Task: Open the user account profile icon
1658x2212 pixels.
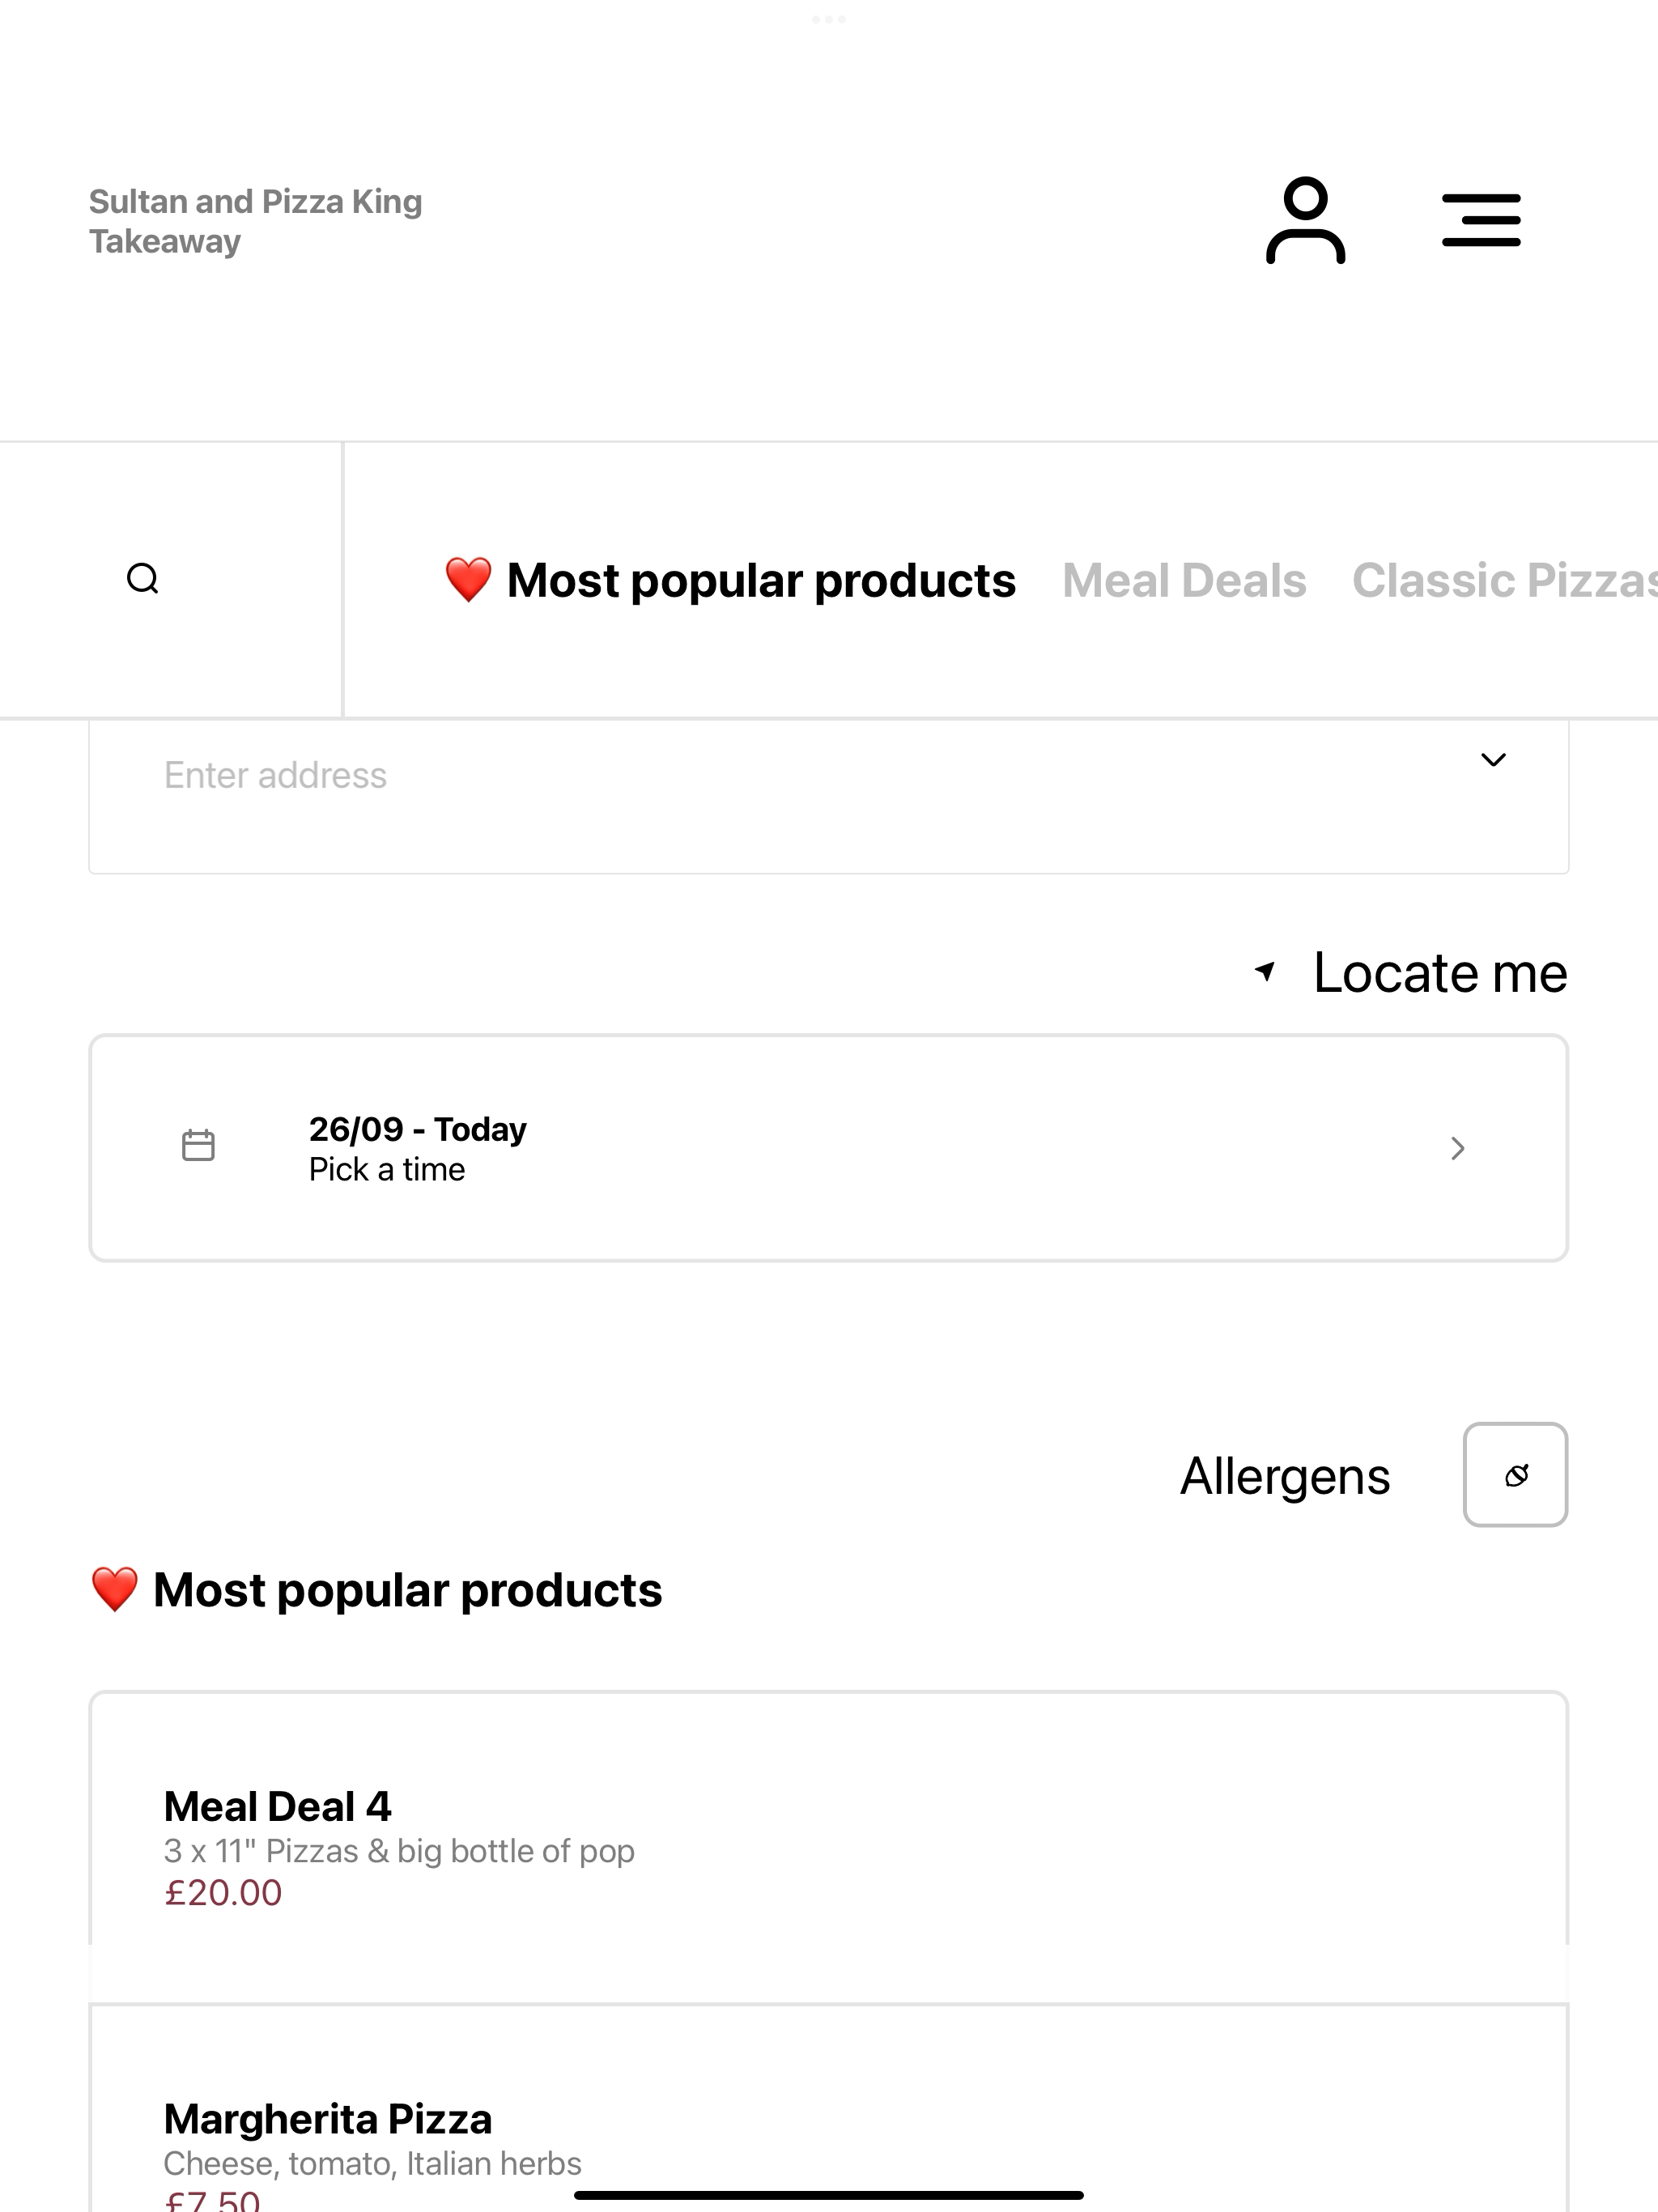Action: pyautogui.click(x=1305, y=220)
